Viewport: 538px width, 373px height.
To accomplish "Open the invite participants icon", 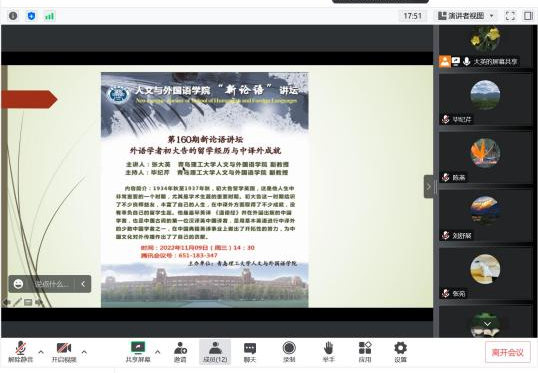I will [x=180, y=352].
